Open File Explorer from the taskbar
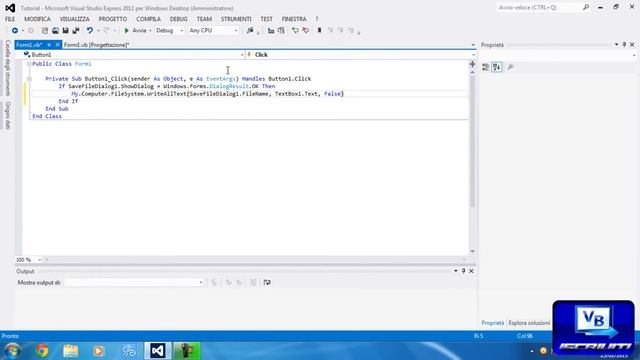Viewport: 640px width, 360px height. pos(71,351)
